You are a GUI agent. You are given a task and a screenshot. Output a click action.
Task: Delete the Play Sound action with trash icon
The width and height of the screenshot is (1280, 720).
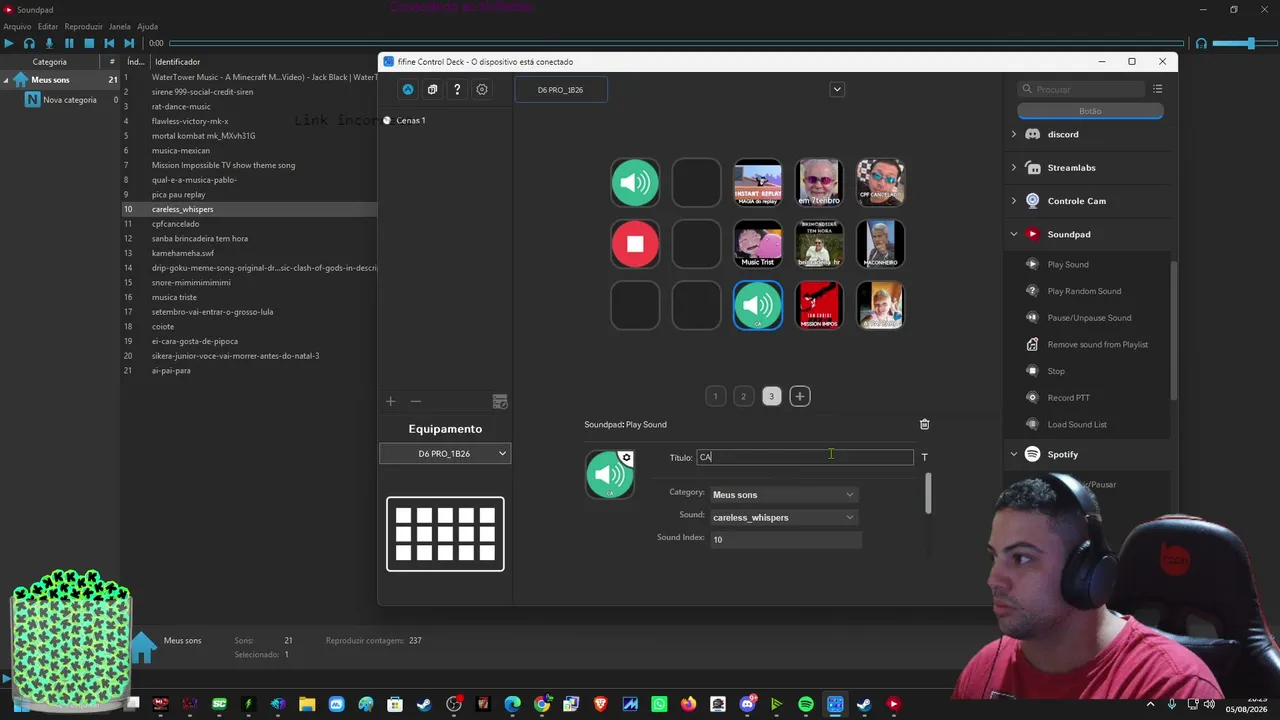924,424
